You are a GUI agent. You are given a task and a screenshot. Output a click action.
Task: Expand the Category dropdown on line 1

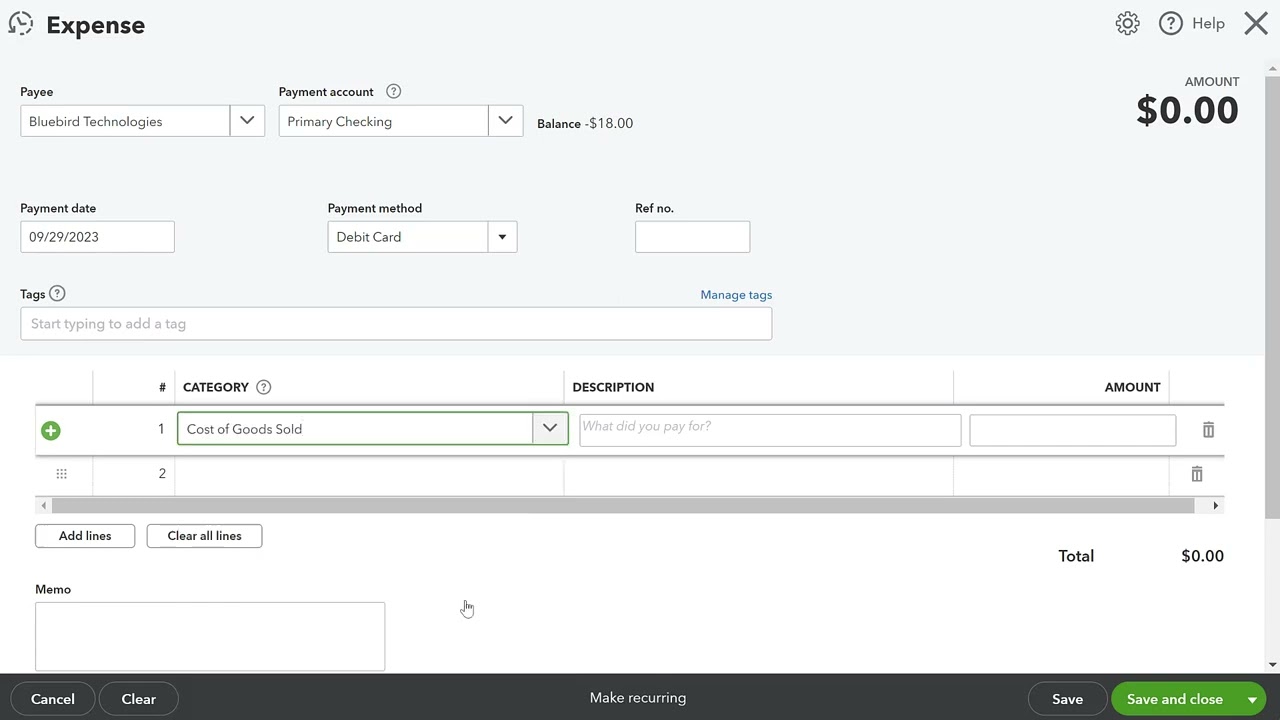tap(550, 428)
